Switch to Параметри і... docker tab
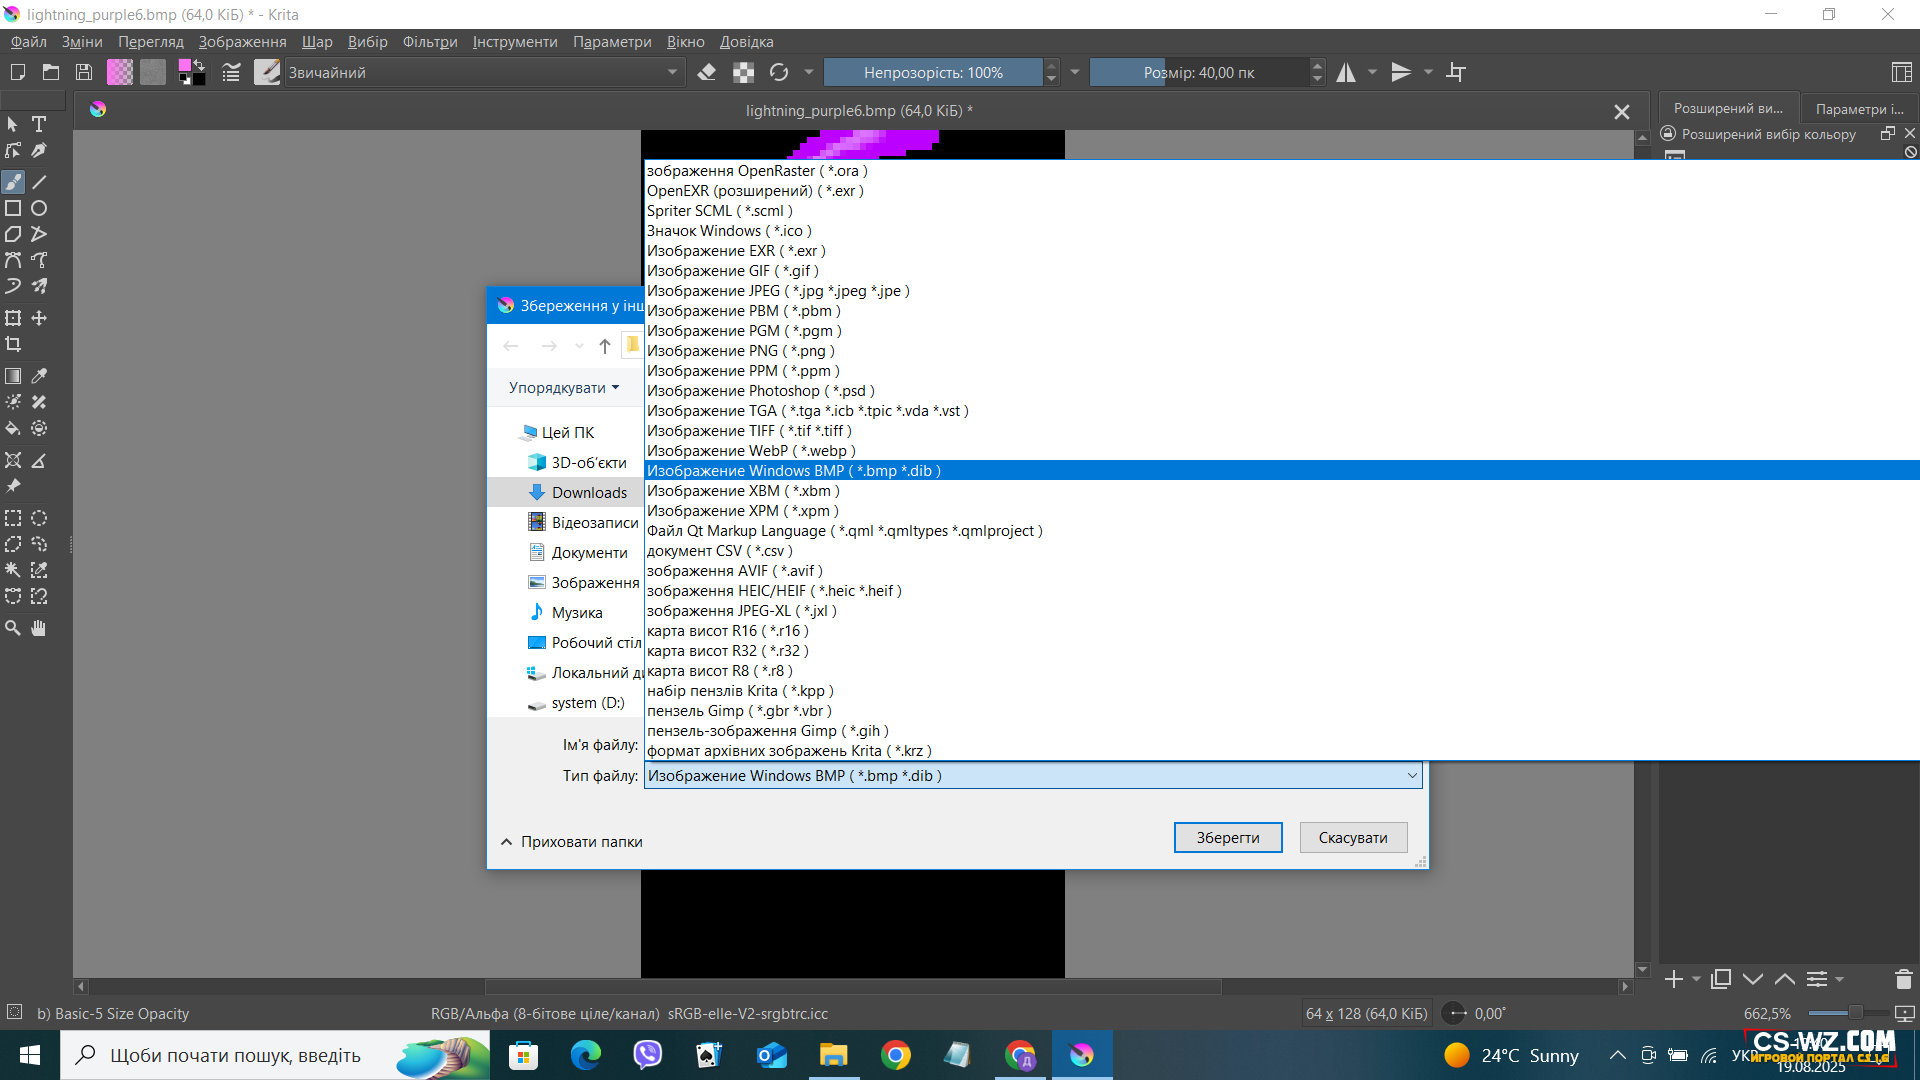This screenshot has height=1080, width=1920. 1859,108
